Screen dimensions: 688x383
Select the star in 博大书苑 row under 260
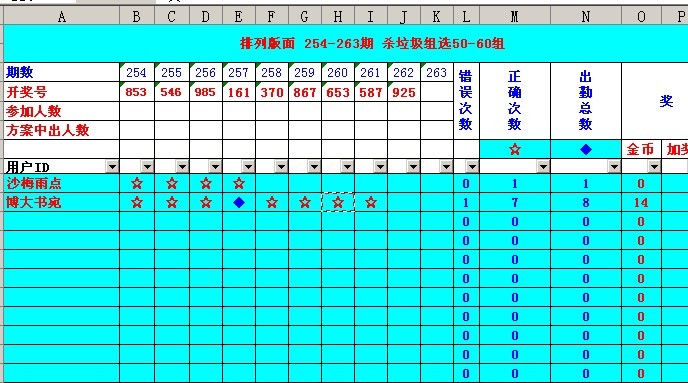pyautogui.click(x=338, y=202)
